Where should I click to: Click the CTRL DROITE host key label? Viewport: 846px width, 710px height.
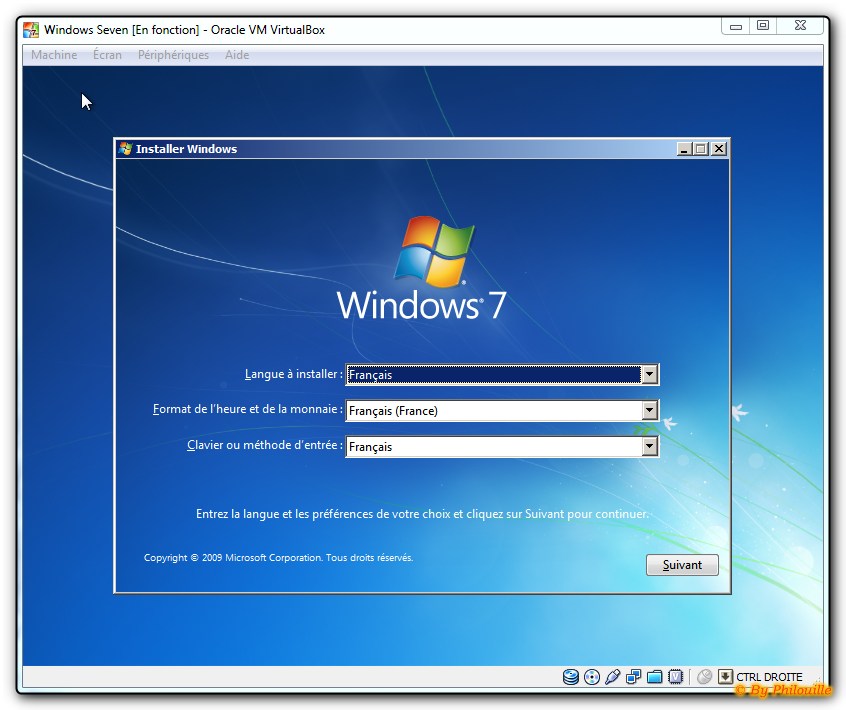769,677
